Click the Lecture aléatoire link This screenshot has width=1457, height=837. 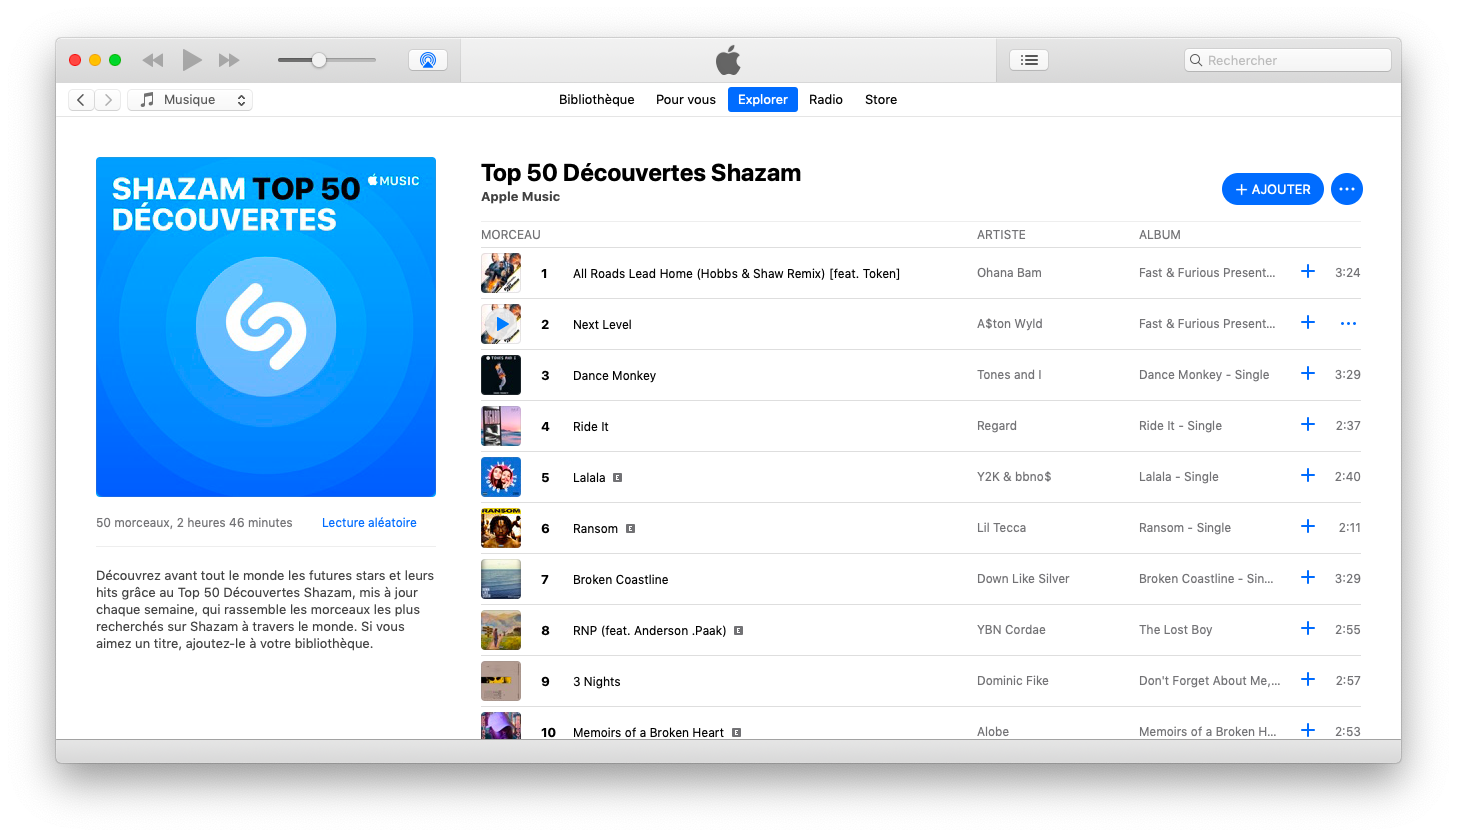tap(369, 523)
